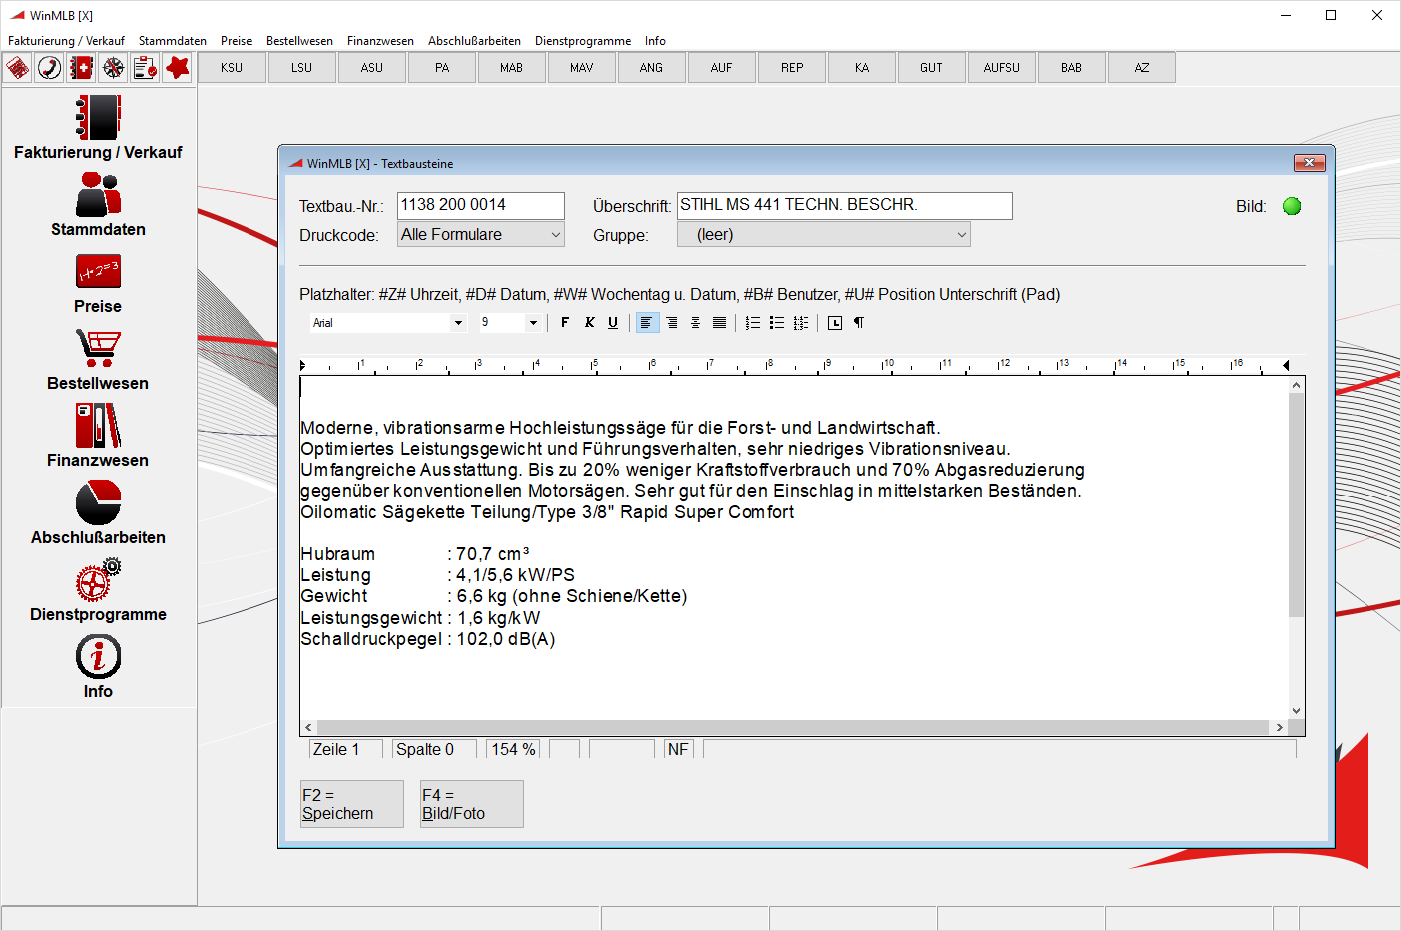Image resolution: width=1401 pixels, height=931 pixels.
Task: Select justified text alignment
Action: (x=719, y=323)
